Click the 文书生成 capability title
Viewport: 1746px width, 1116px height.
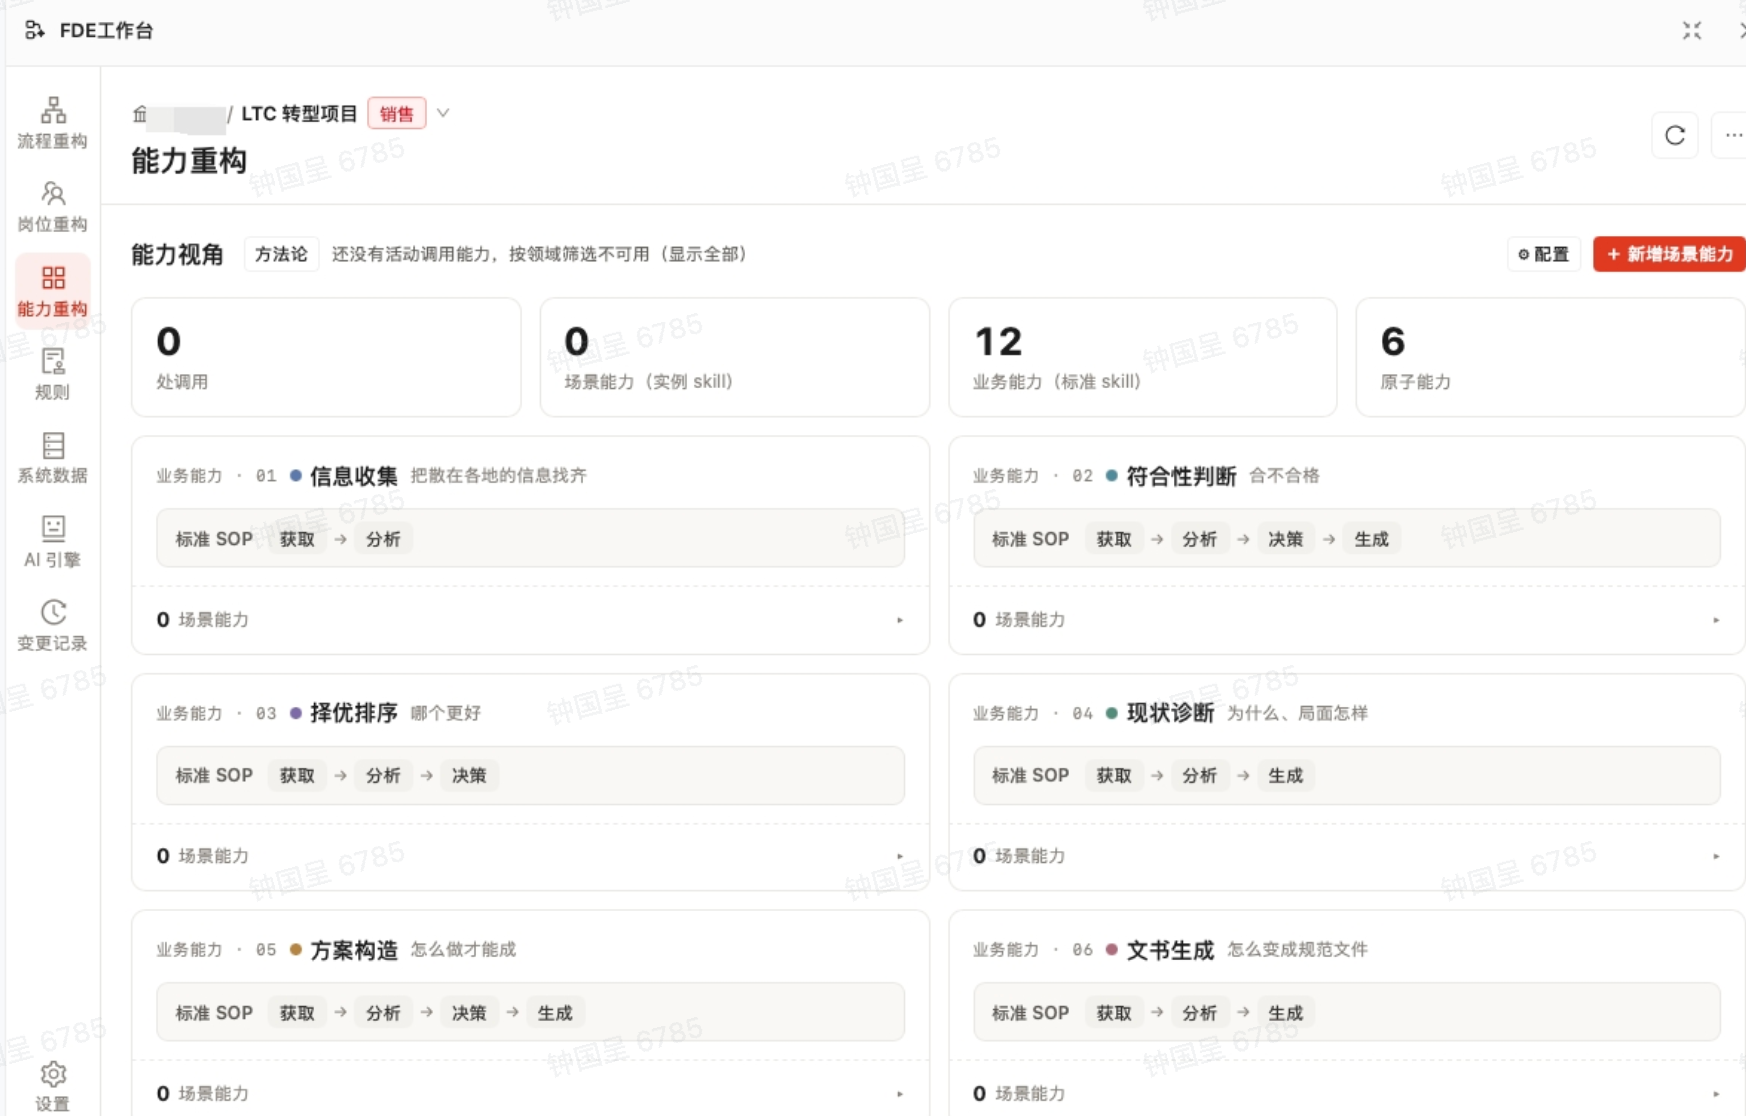(1171, 950)
